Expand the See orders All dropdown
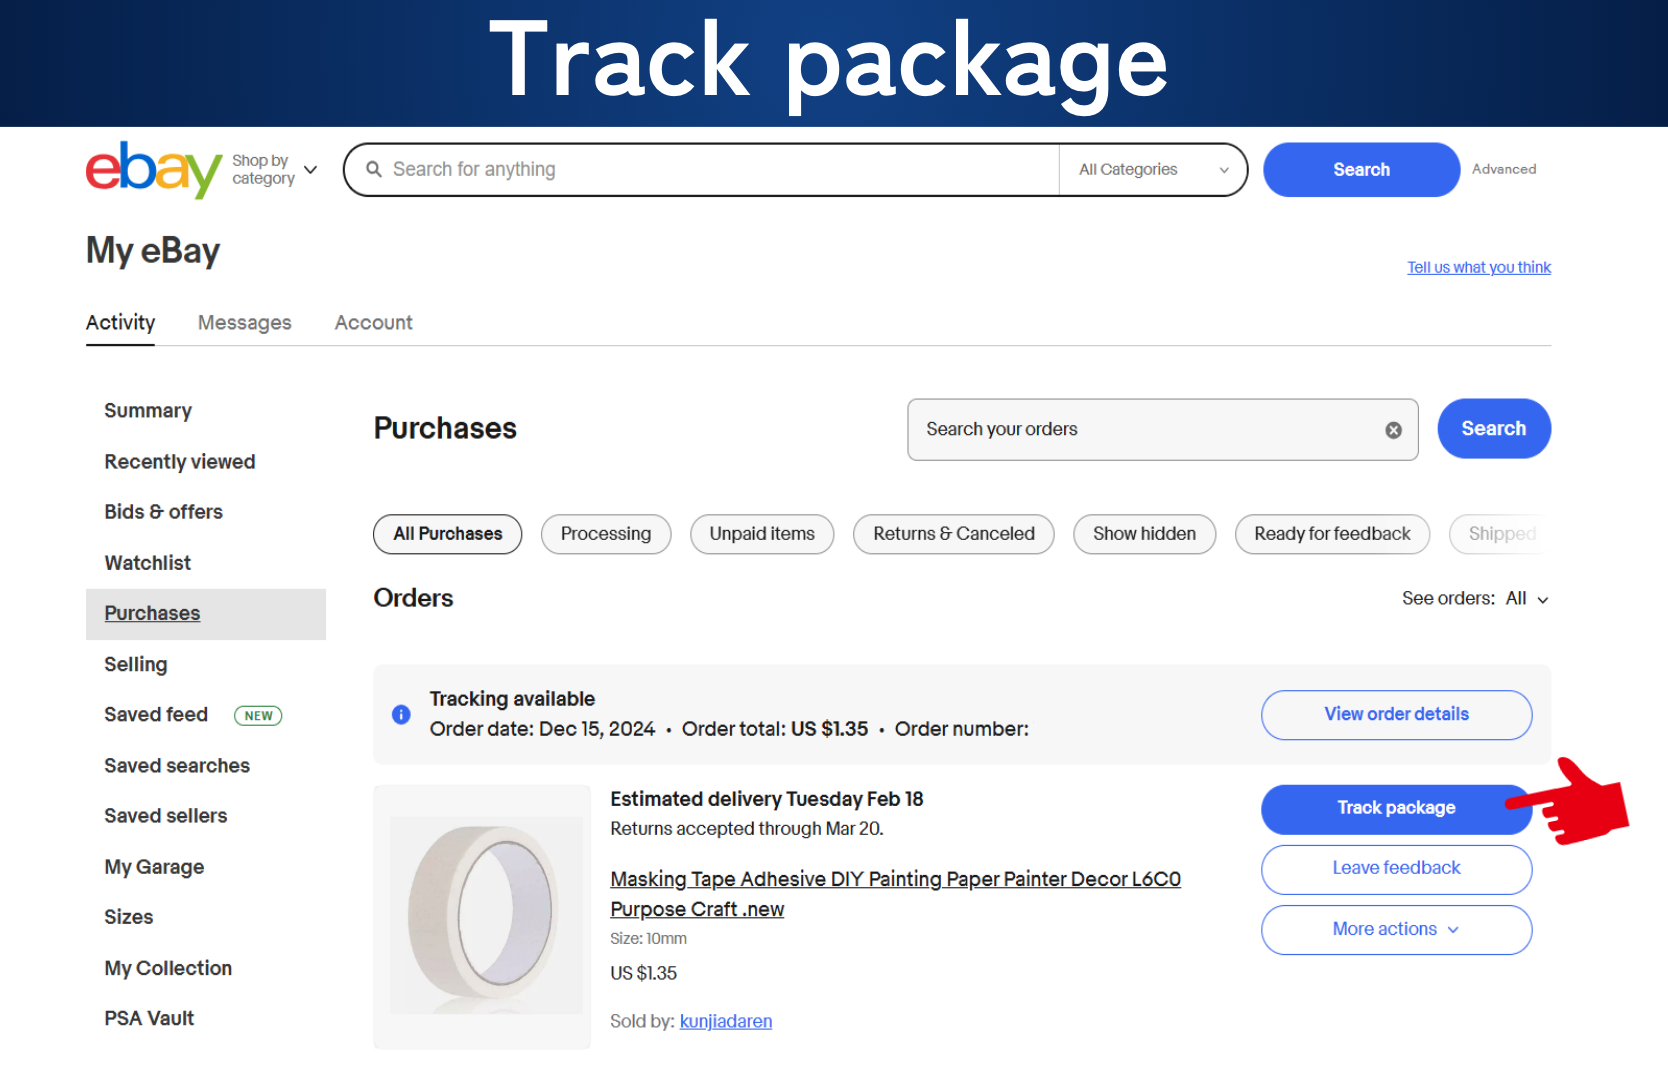Viewport: 1668px width, 1072px height. 1475,599
